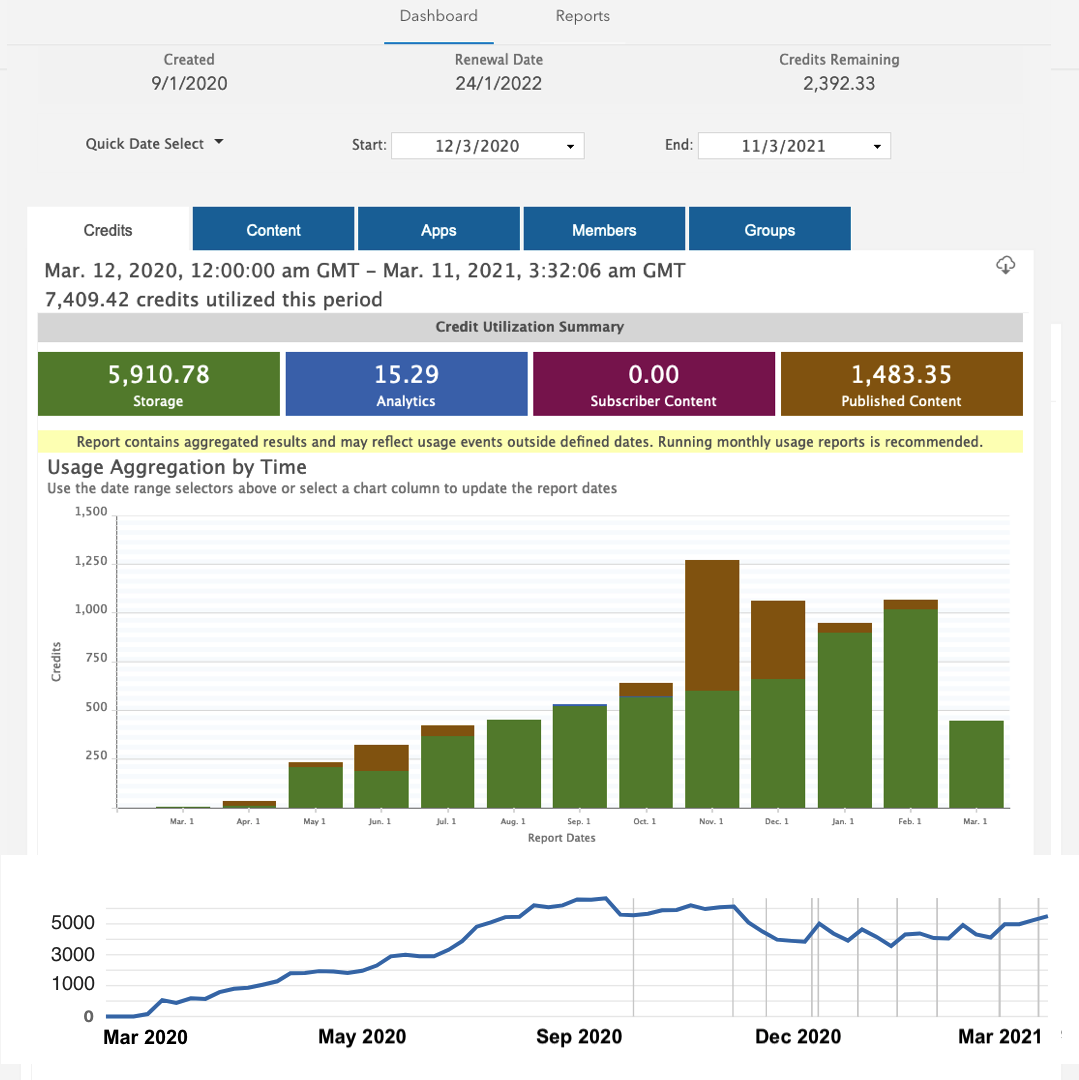
Task: Open the Members tab
Action: pyautogui.click(x=604, y=228)
